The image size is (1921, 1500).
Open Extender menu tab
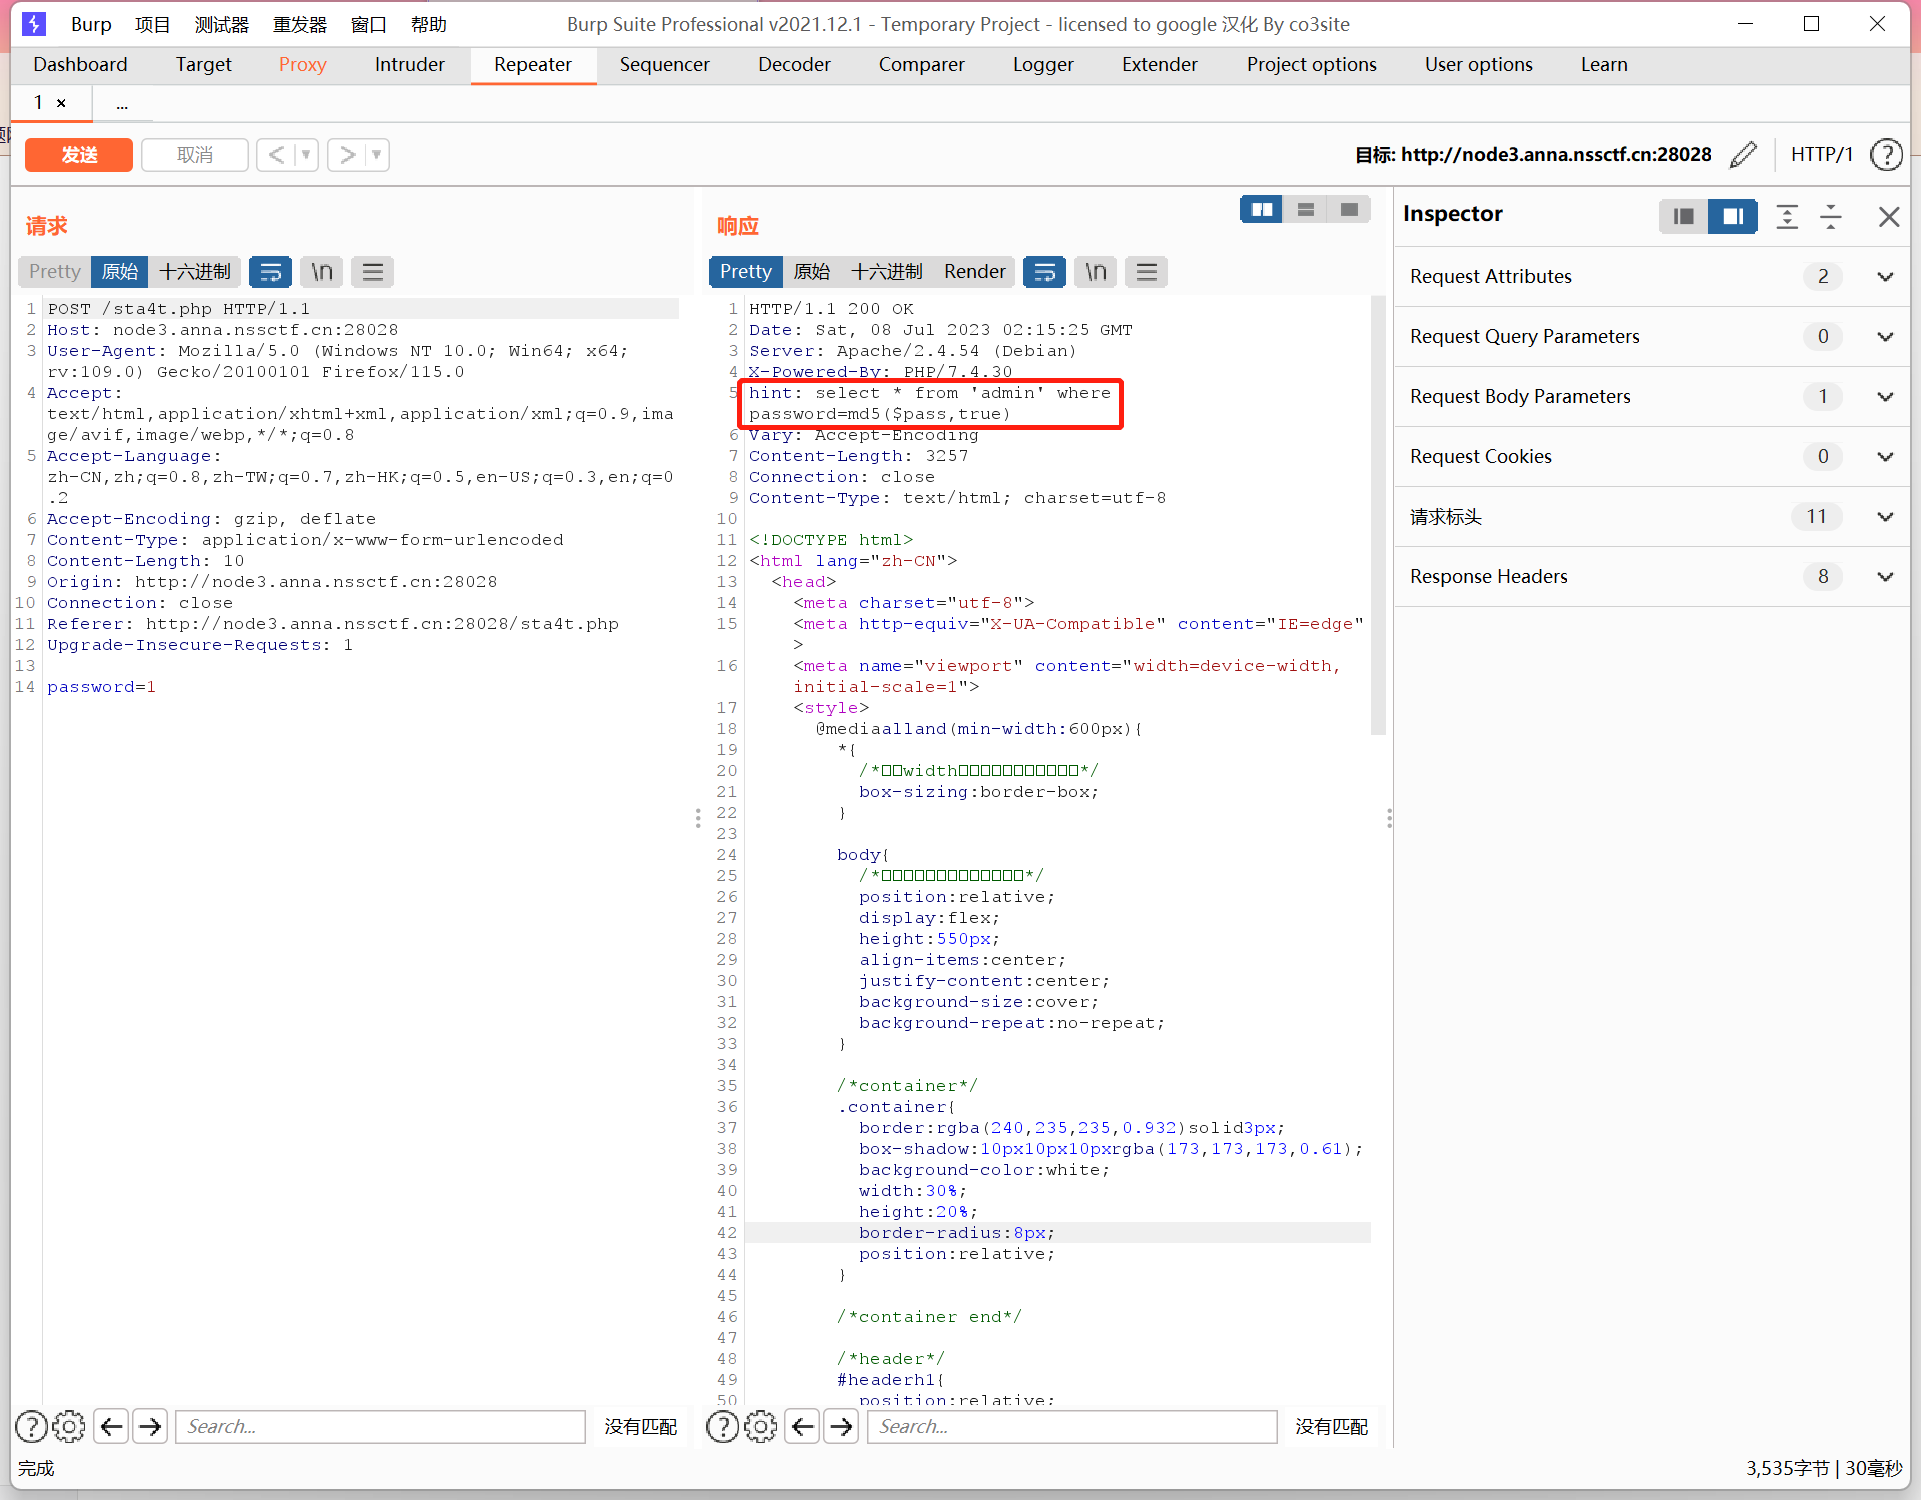point(1157,64)
